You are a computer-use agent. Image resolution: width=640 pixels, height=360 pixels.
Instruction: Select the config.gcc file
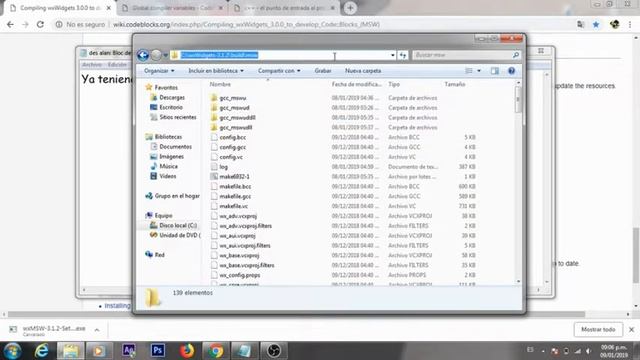pyautogui.click(x=233, y=147)
